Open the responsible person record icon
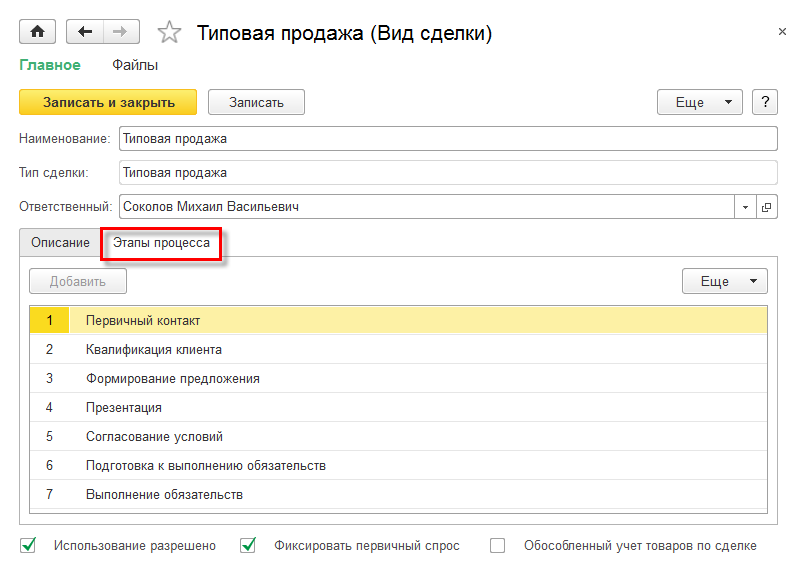The height and width of the screenshot is (571, 804). pyautogui.click(x=767, y=207)
